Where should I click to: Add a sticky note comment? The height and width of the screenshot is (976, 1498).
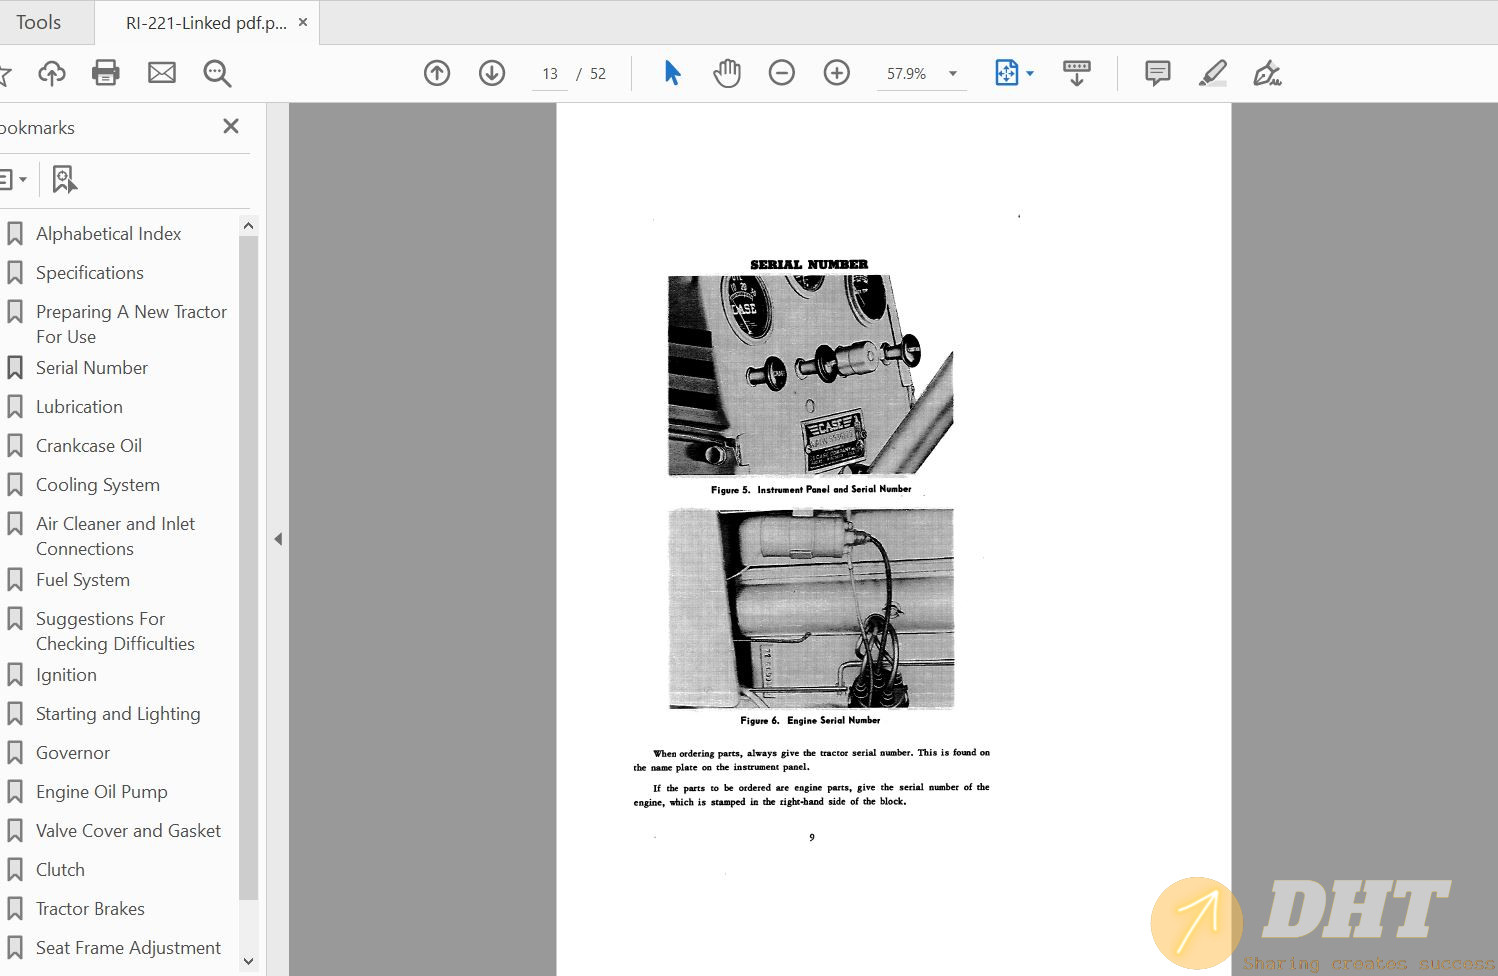1158,73
